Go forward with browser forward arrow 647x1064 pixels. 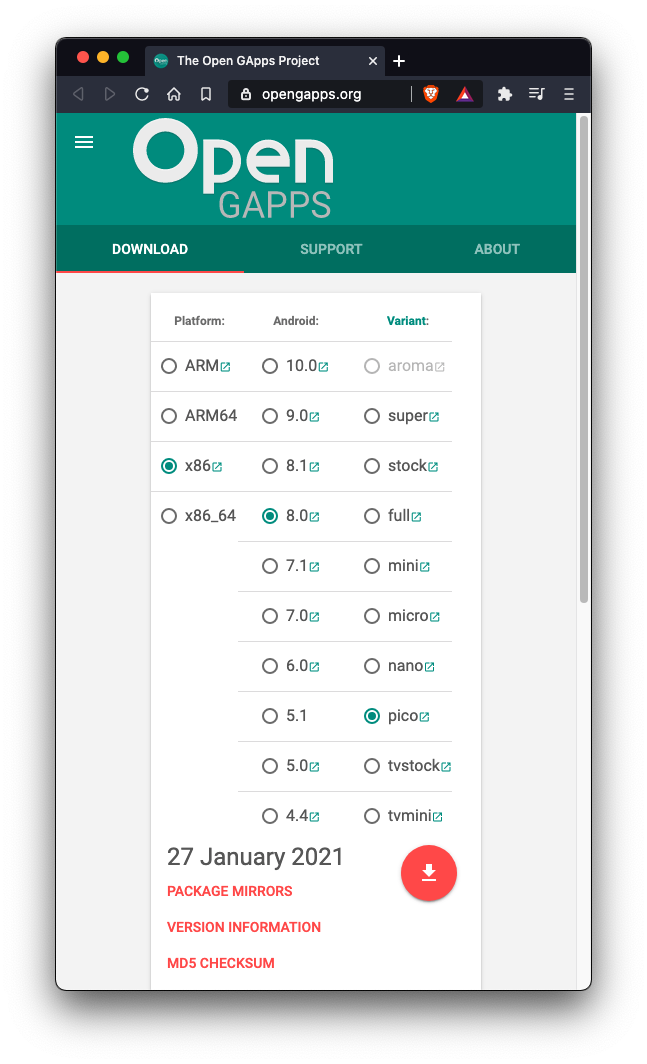pos(109,94)
